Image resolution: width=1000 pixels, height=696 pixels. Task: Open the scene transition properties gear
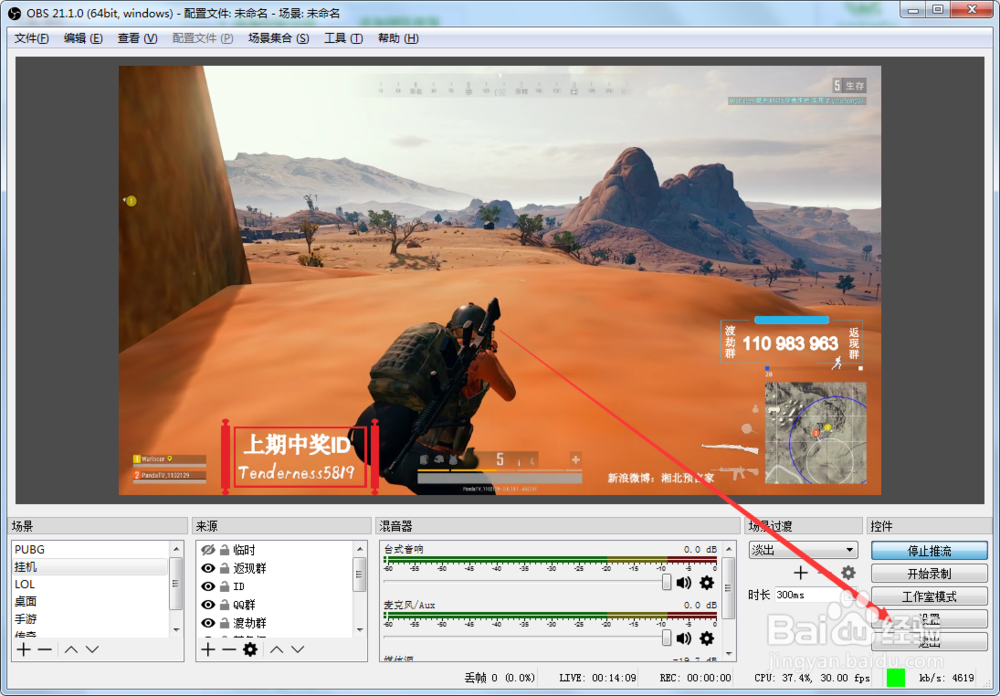point(848,573)
